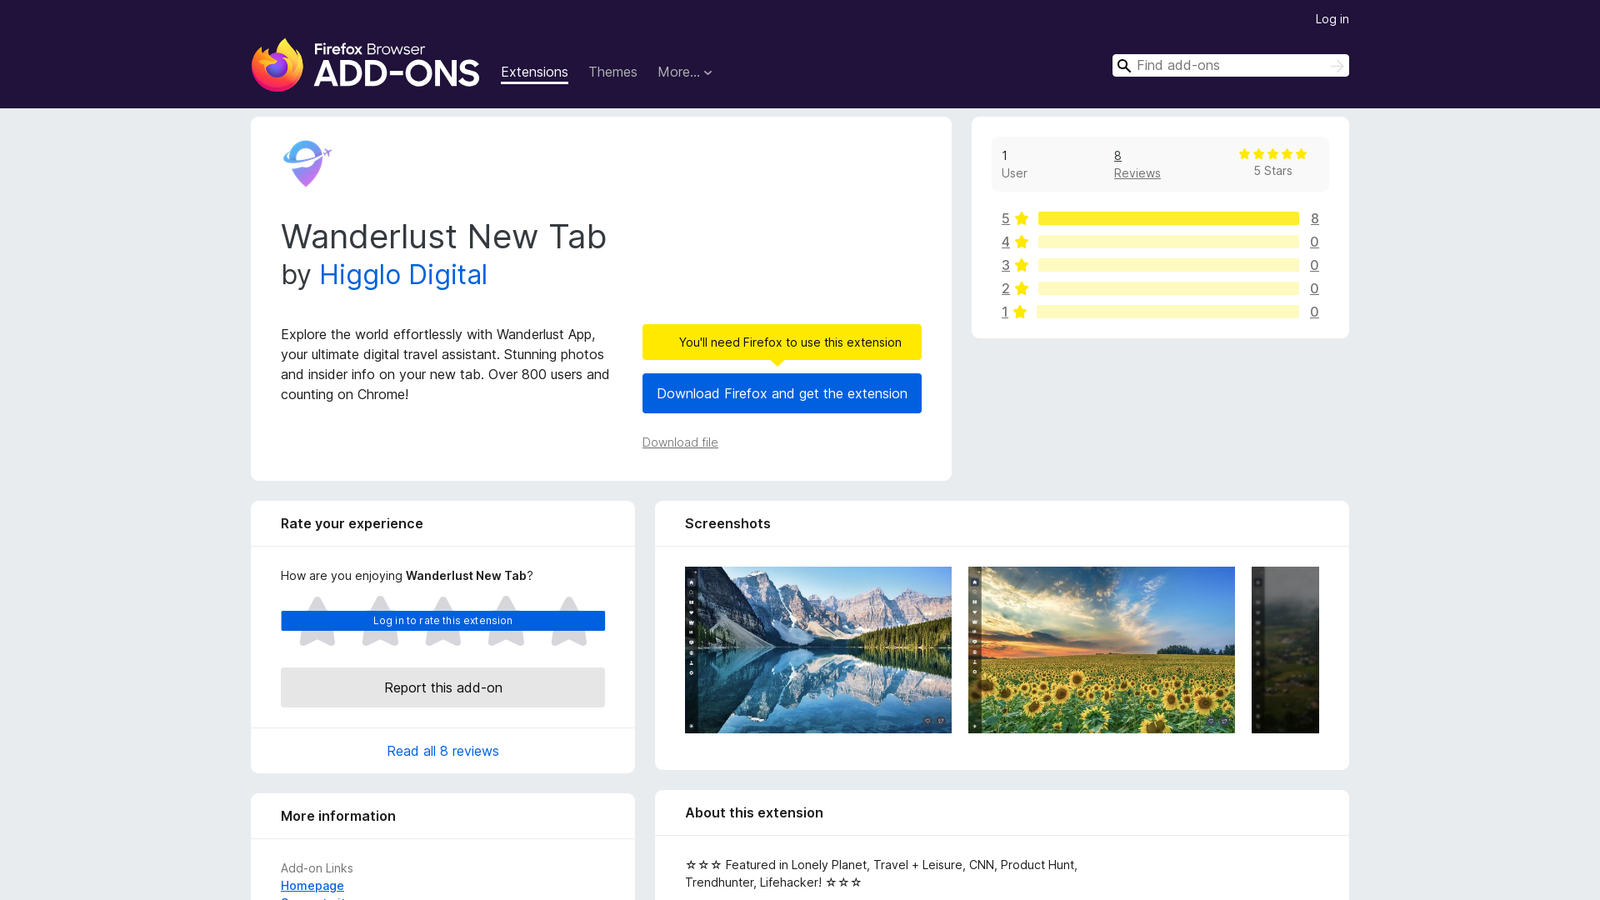Click the 'You'll need Firefox' notice

(782, 342)
